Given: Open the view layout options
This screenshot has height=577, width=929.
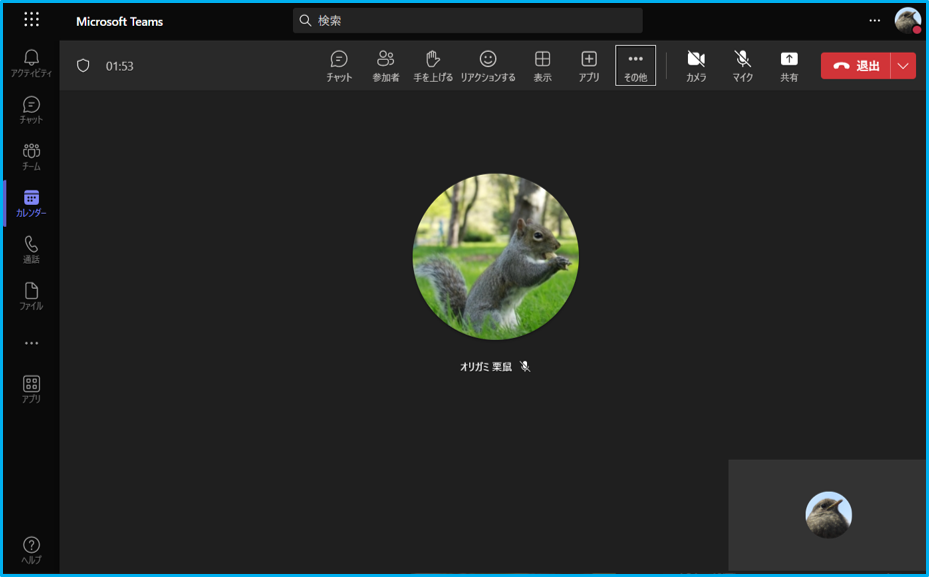Looking at the screenshot, I should pos(542,65).
